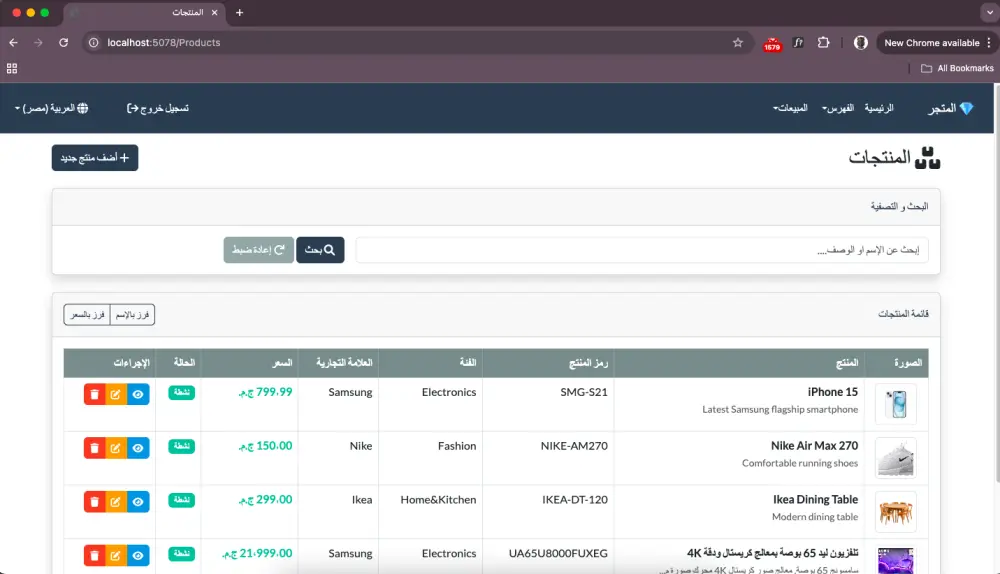
Task: View details of Nike Air Max 270
Action: pyautogui.click(x=138, y=448)
